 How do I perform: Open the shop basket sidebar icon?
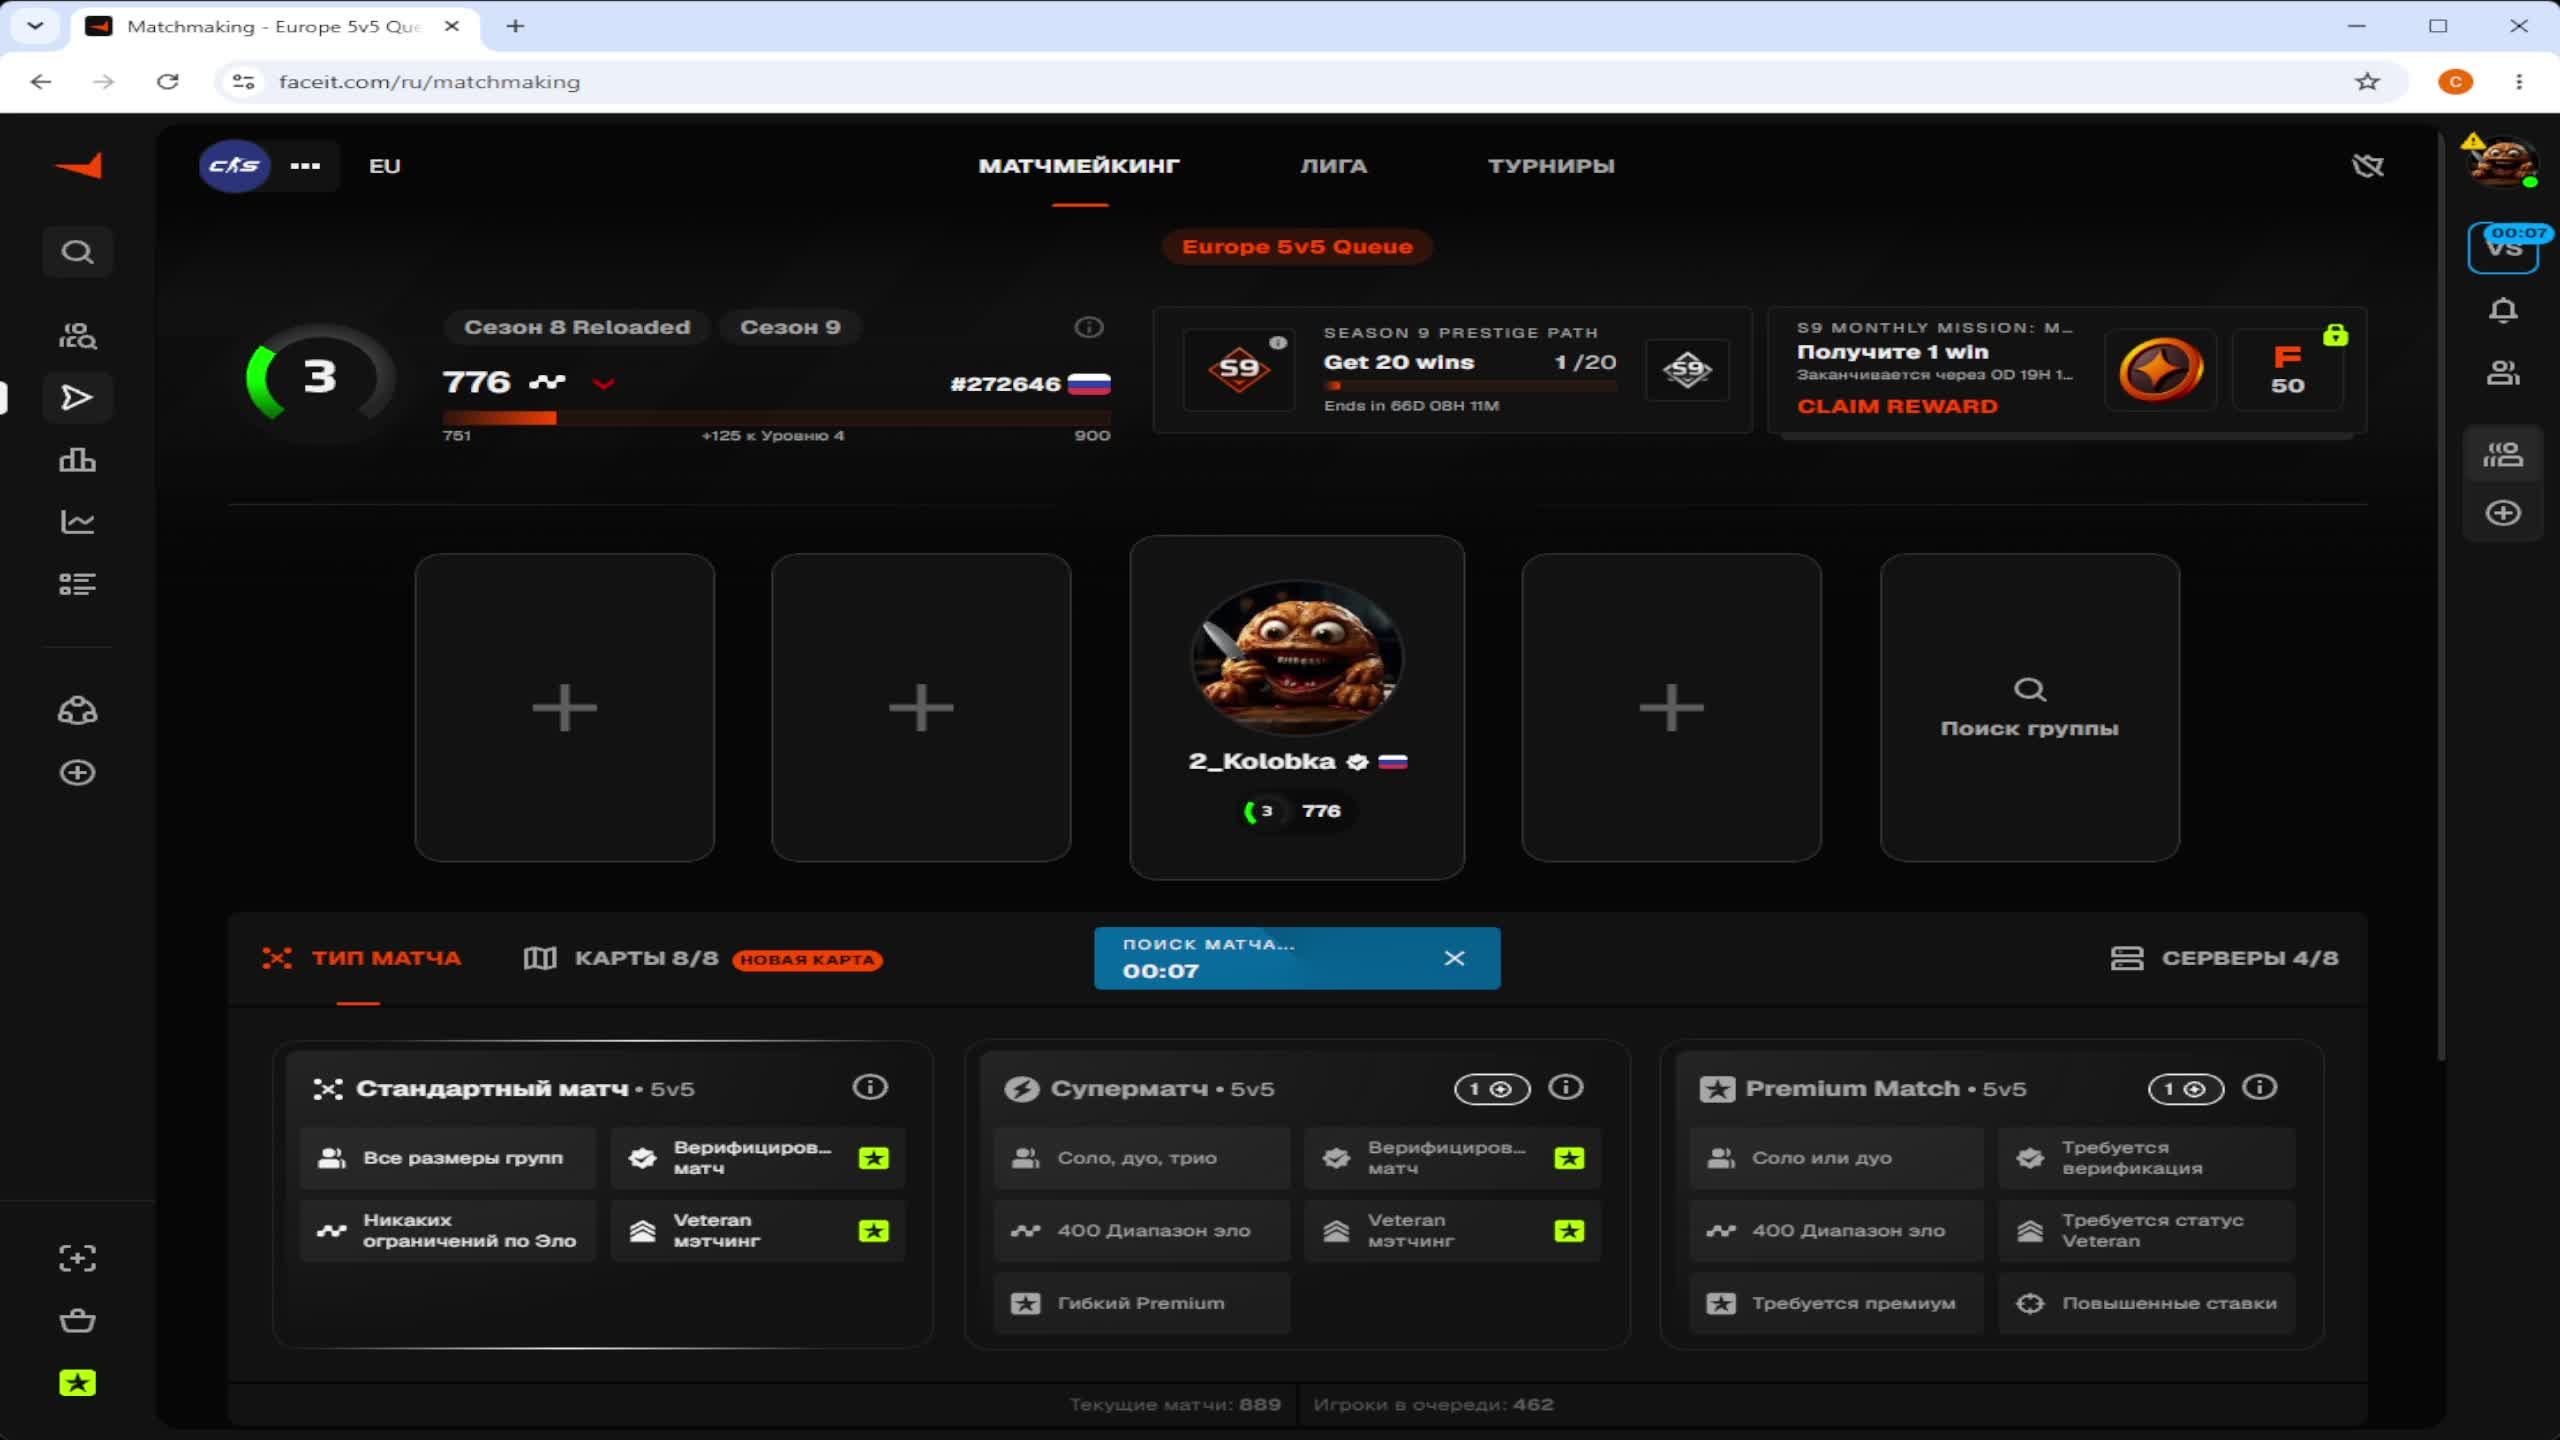77,1320
